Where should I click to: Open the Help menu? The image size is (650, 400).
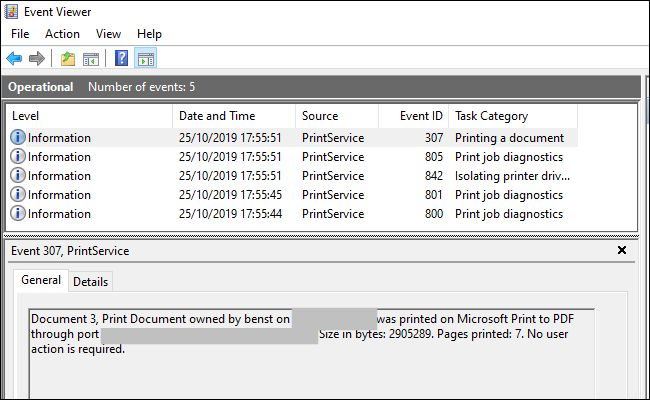click(x=149, y=34)
